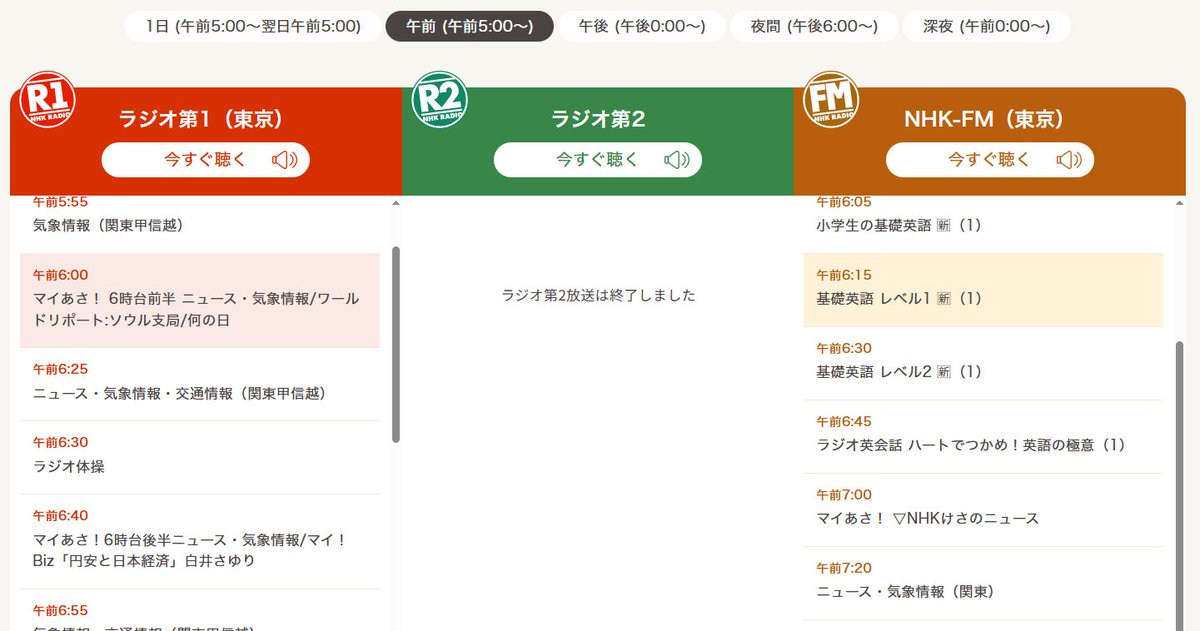
Task: Open ラジオ体操 program entry
Action: click(200, 457)
